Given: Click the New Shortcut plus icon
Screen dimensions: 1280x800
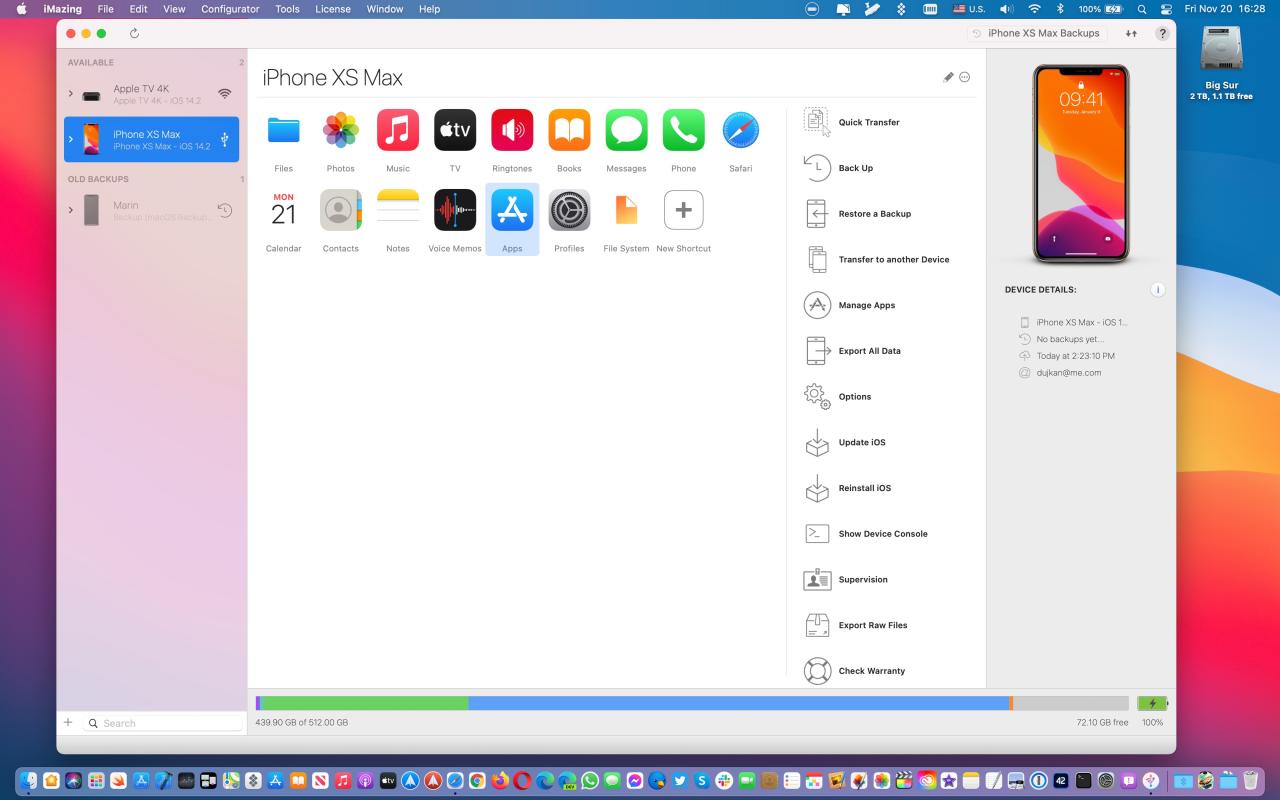Looking at the screenshot, I should (x=683, y=211).
